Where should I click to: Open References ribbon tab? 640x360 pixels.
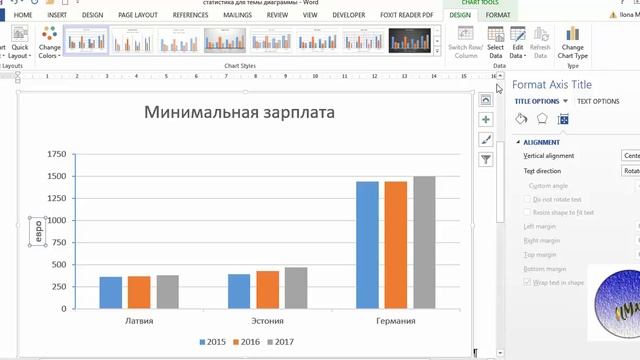coord(190,15)
